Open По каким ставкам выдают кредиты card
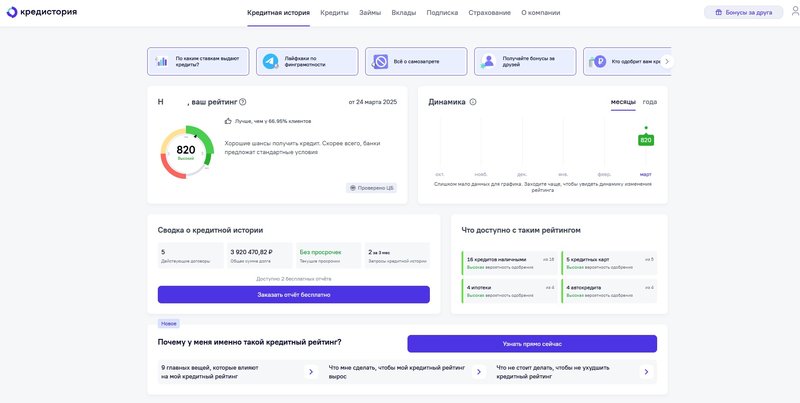The width and height of the screenshot is (800, 403). coord(198,62)
